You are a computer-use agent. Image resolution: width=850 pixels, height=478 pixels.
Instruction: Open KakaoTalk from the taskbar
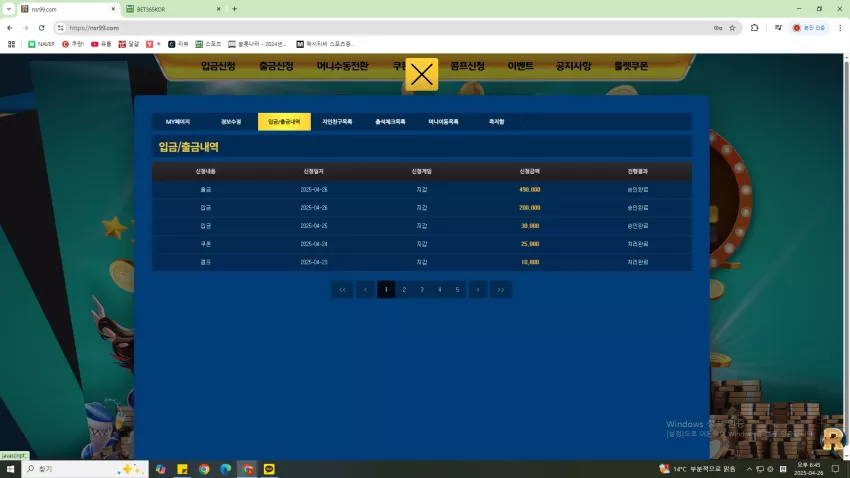[x=269, y=469]
